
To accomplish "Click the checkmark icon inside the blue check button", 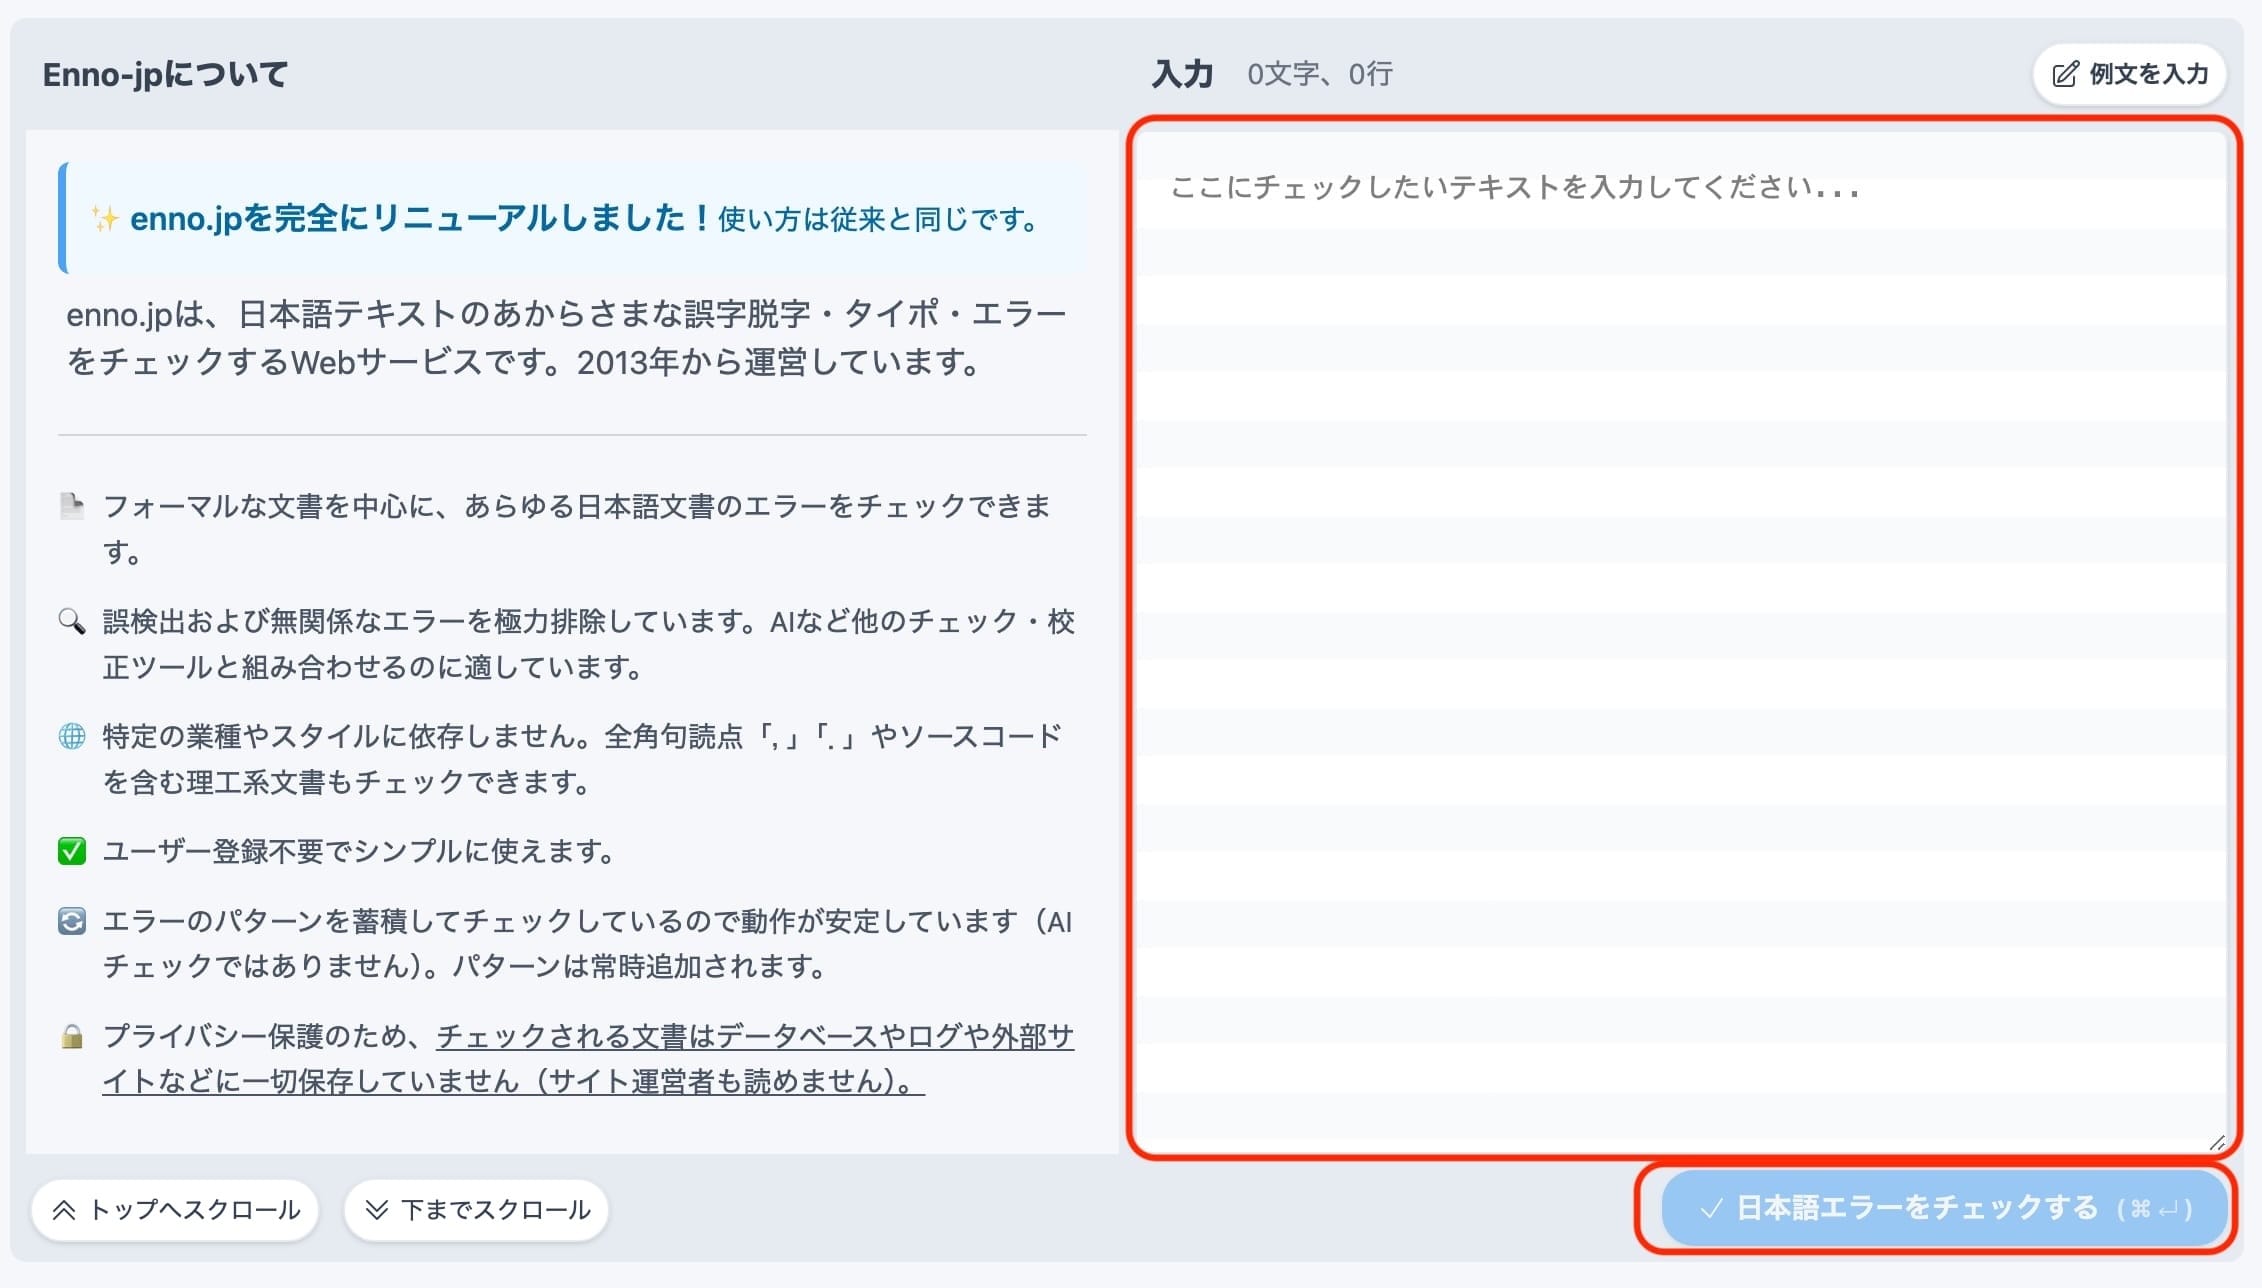I will point(1713,1208).
